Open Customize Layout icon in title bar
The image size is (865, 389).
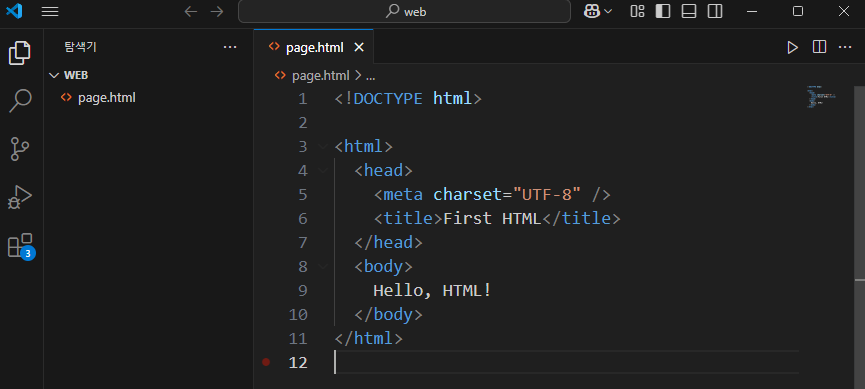637,11
